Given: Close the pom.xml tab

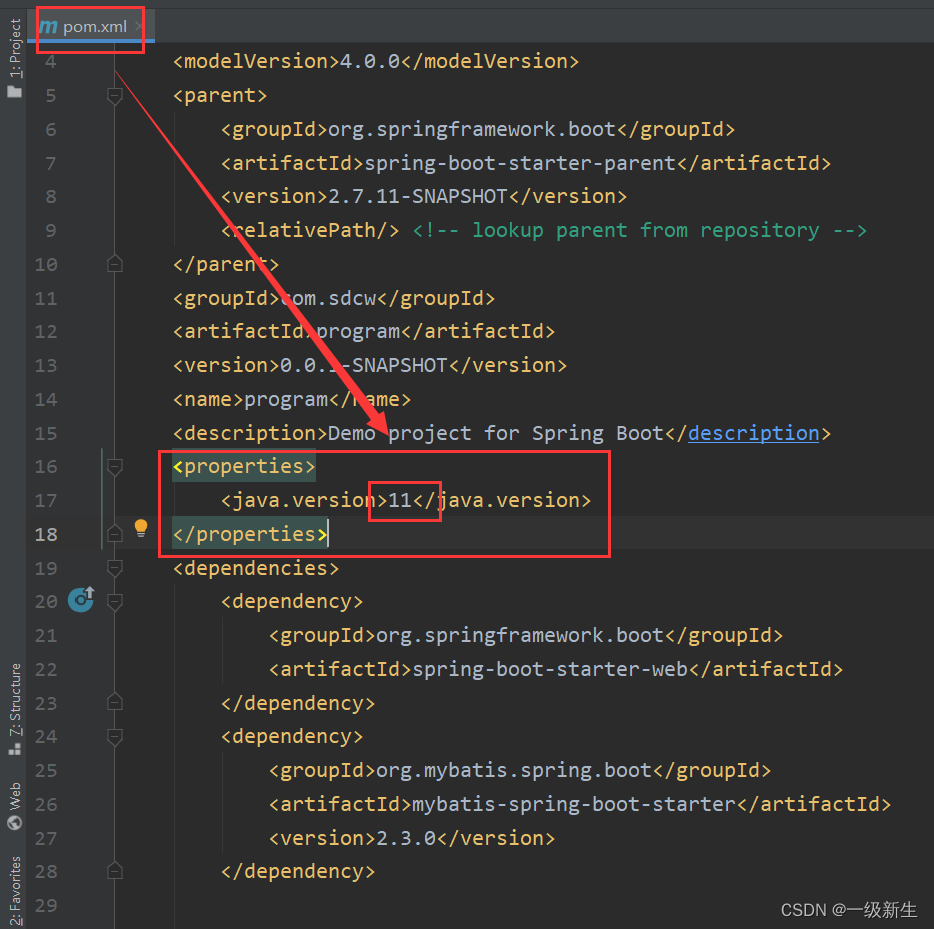Looking at the screenshot, I should point(138,27).
